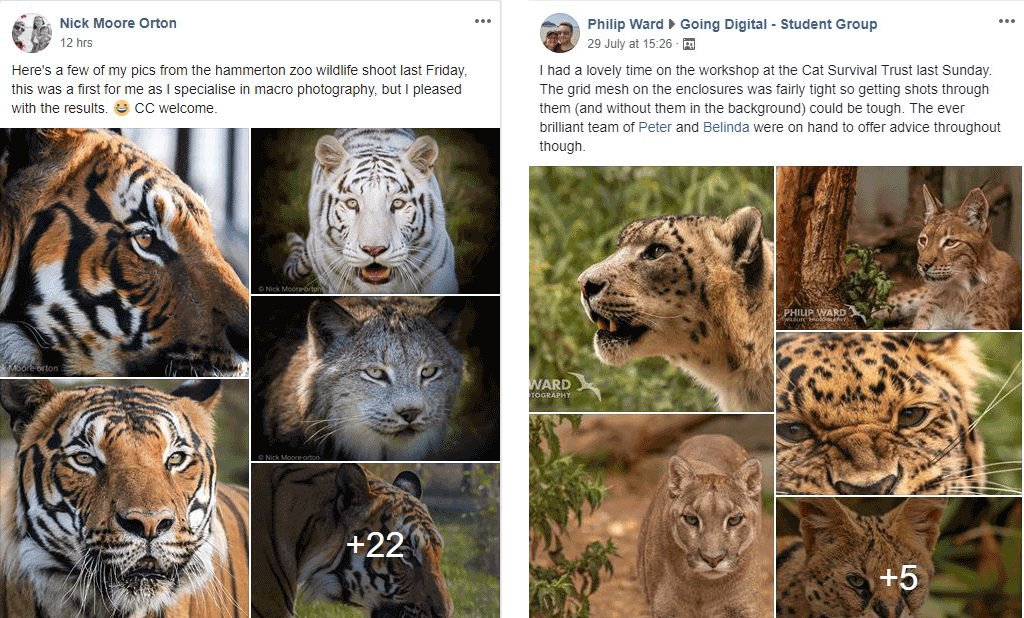This screenshot has width=1024, height=618.
Task: Open the options menu on Nick Moore Orton's post
Action: [483, 21]
